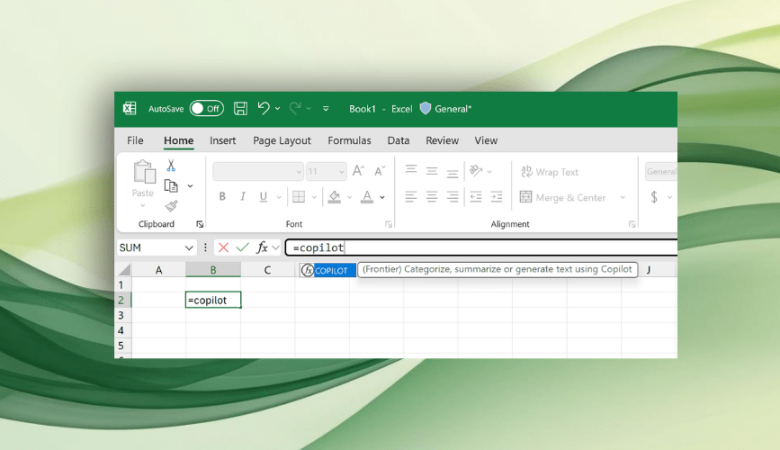Image resolution: width=780 pixels, height=450 pixels.
Task: Click Bottom Align icon
Action: [x=452, y=173]
